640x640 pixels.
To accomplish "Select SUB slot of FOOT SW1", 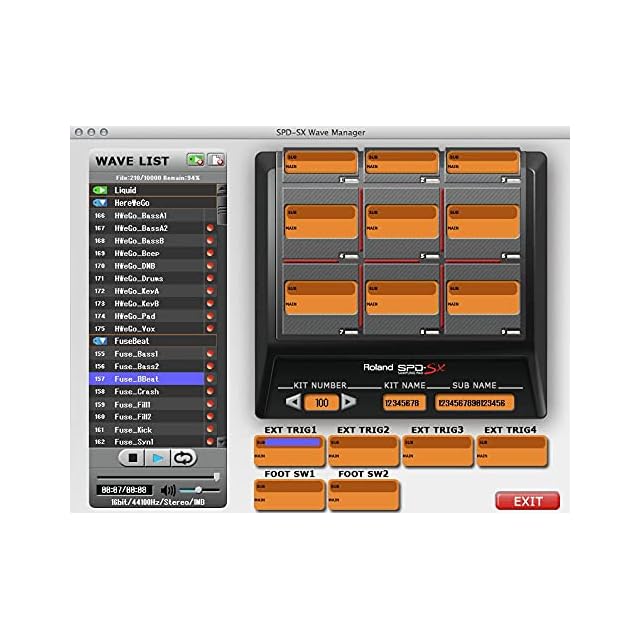I will point(289,487).
